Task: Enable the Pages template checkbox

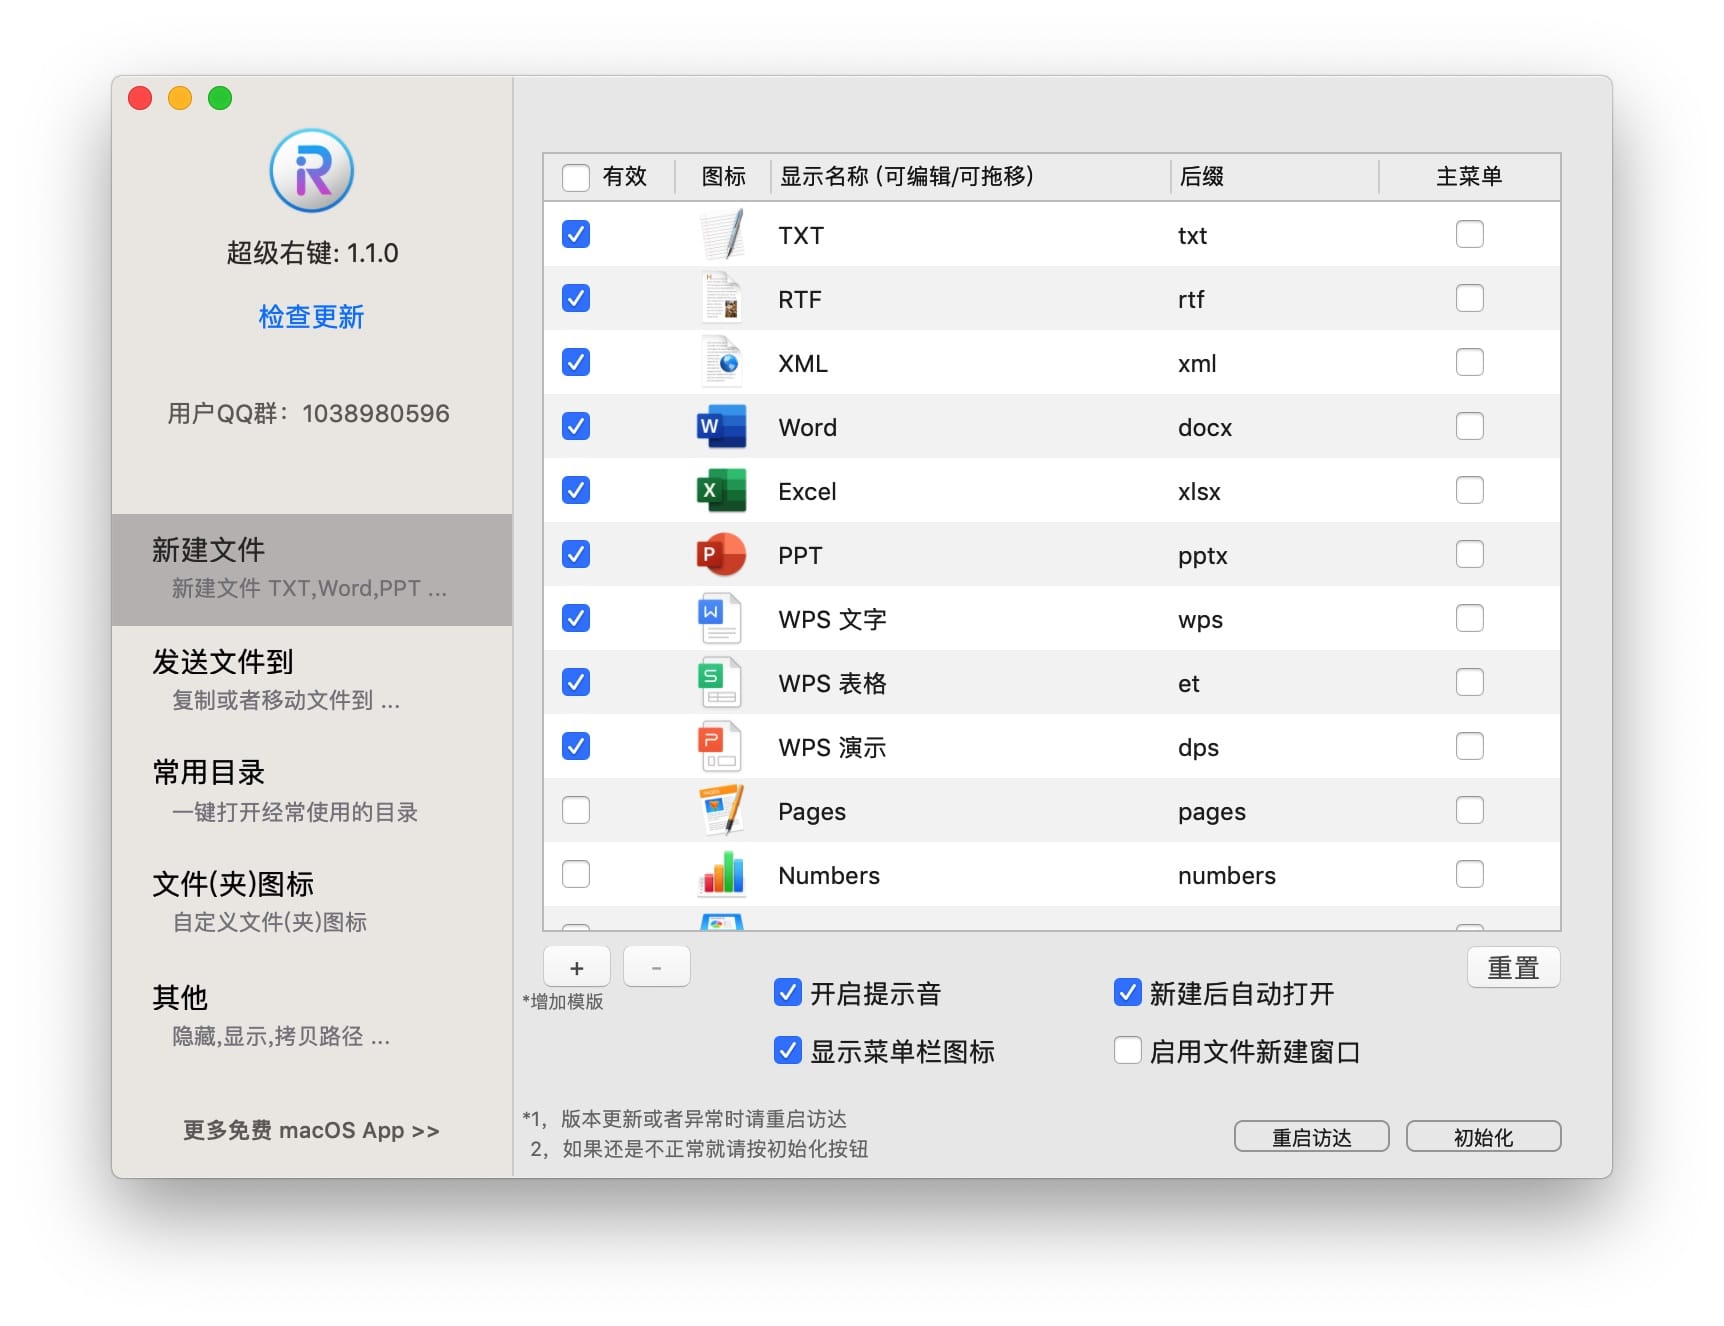Action: 576,810
